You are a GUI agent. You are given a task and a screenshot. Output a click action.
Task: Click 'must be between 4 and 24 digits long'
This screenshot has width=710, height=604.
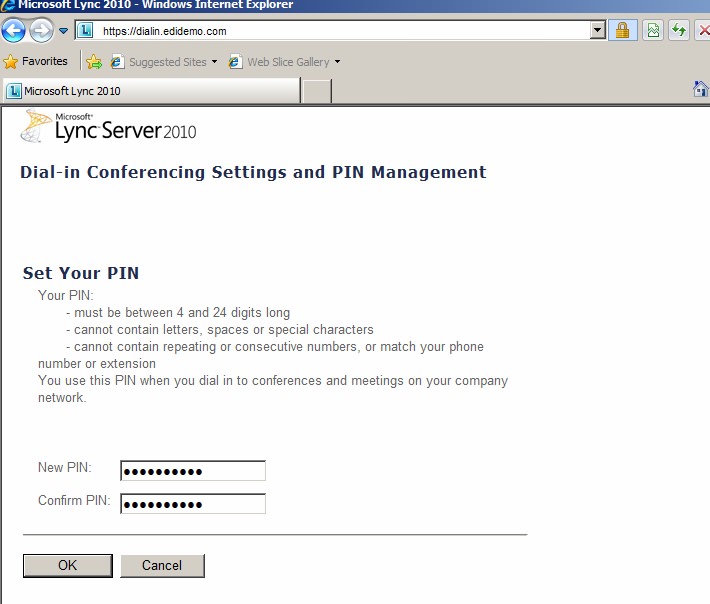(x=182, y=313)
